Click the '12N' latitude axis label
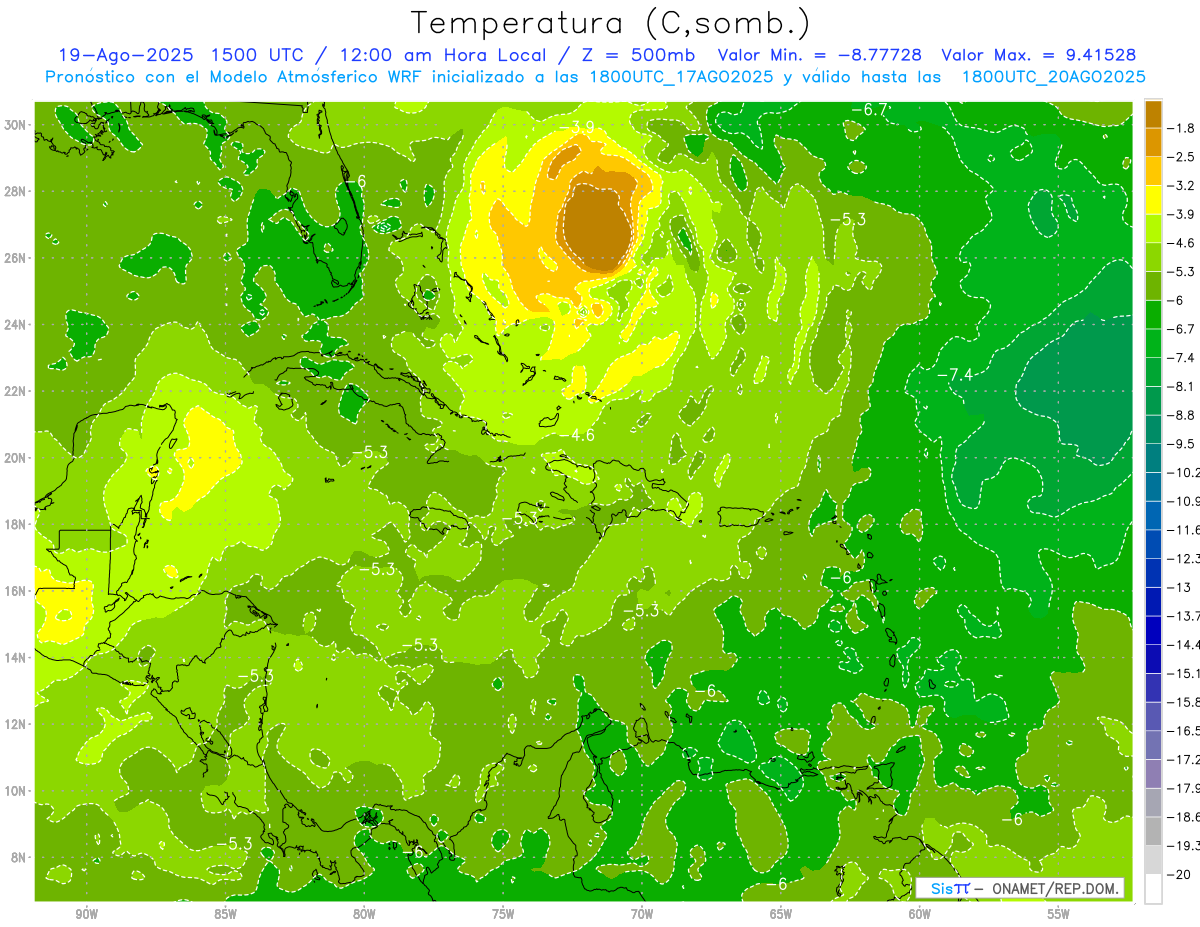The width and height of the screenshot is (1200, 927). [x=14, y=724]
